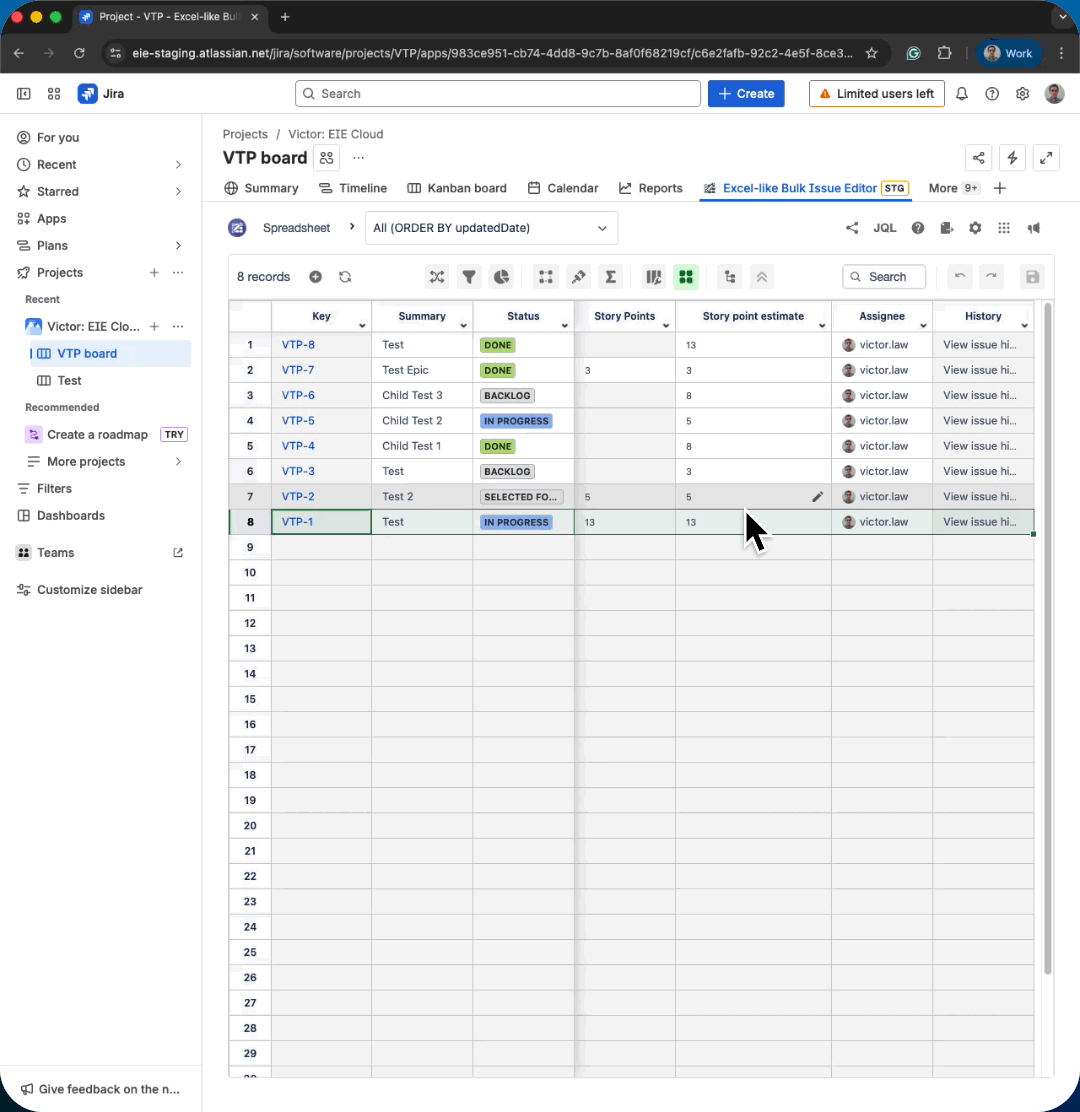Click the refresh records icon

coord(345,277)
